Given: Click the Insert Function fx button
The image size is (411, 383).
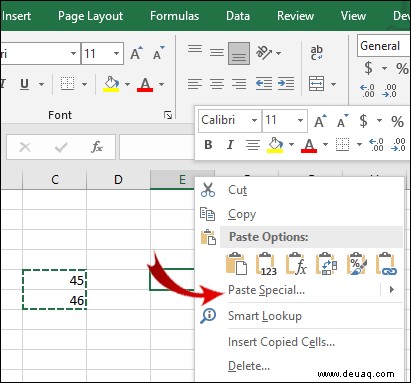Looking at the screenshot, I should tap(97, 147).
